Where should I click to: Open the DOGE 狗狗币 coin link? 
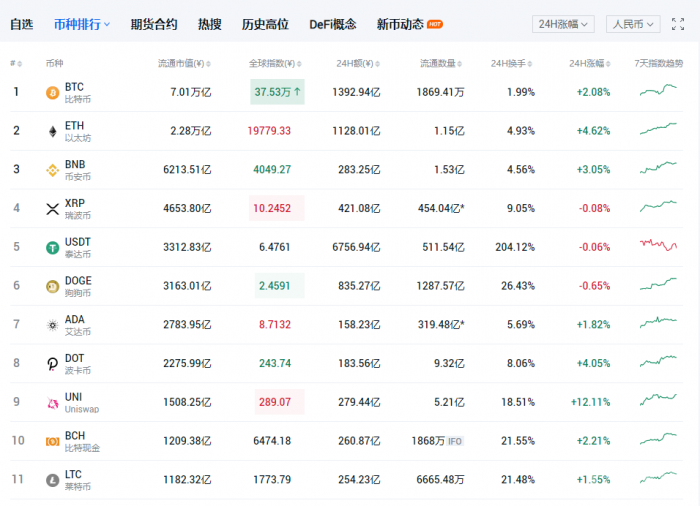click(x=78, y=286)
